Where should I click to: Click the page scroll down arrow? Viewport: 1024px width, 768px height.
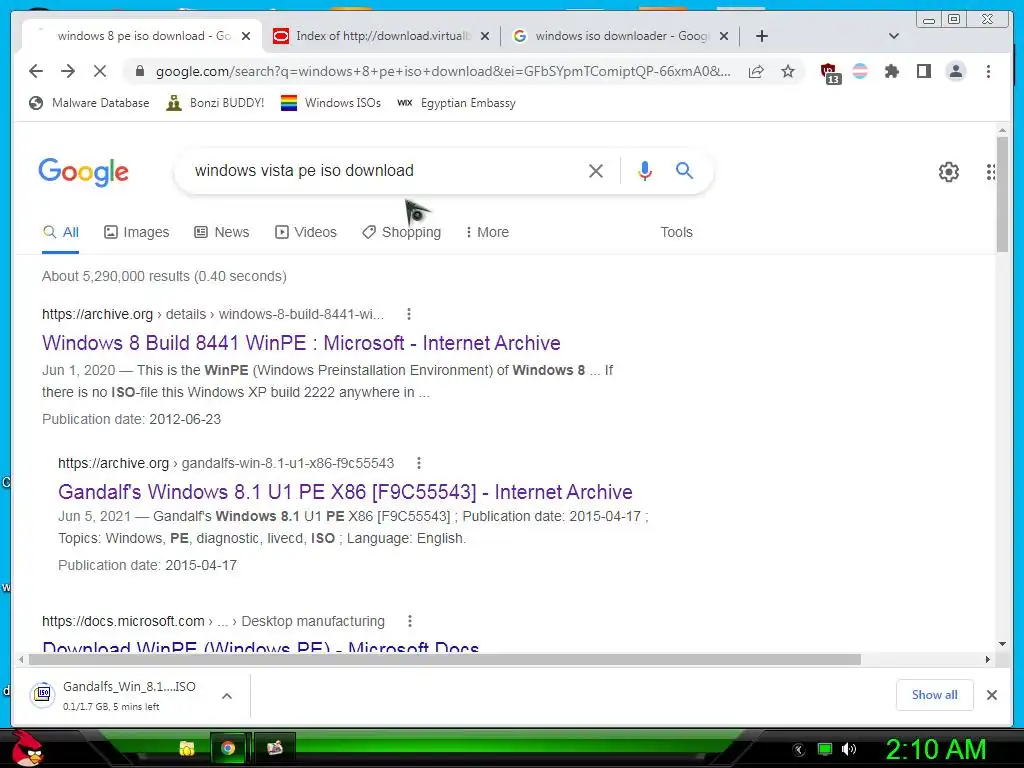point(1002,645)
